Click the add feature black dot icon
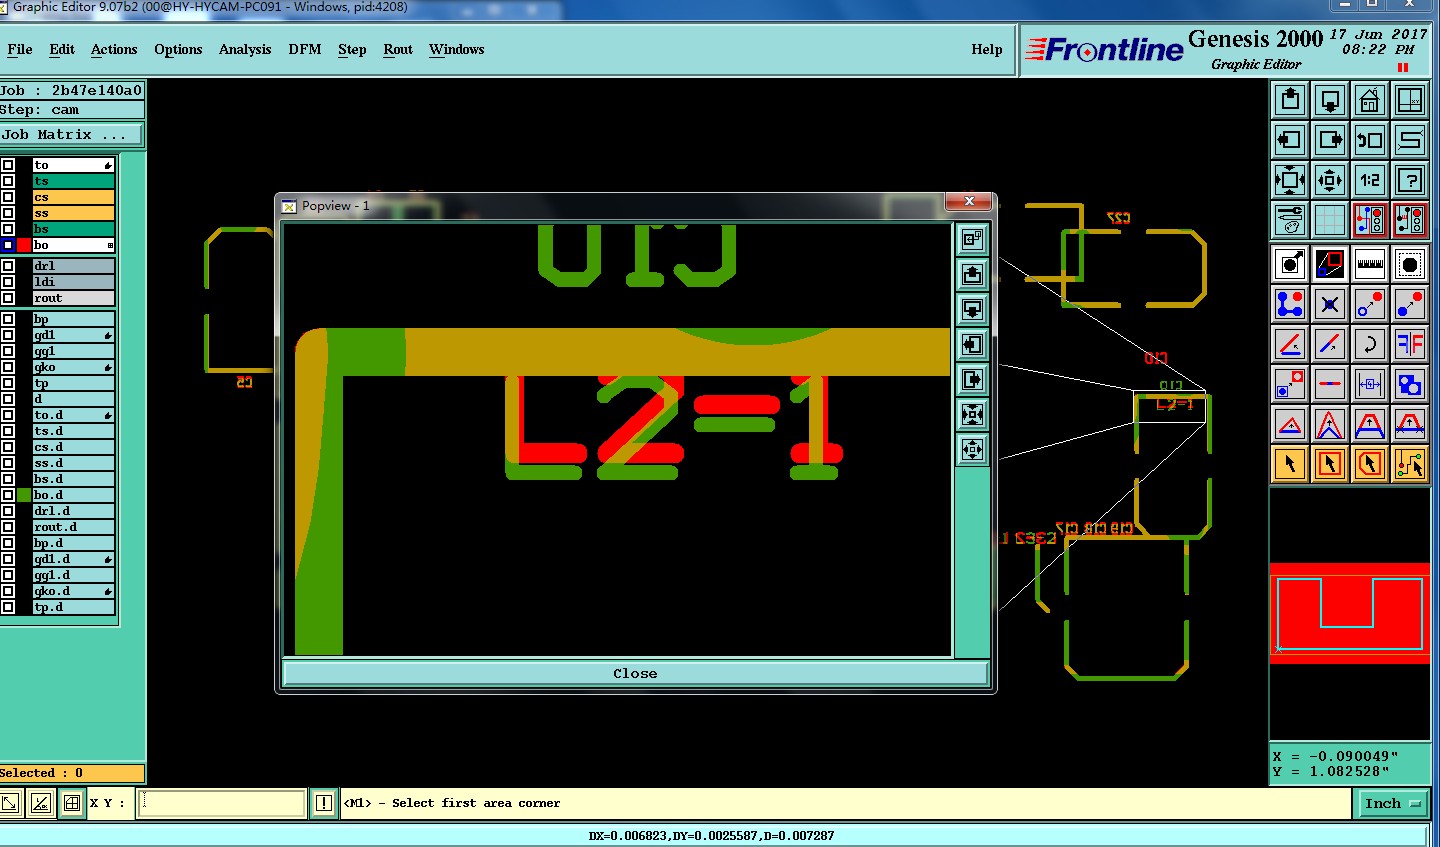1440x847 pixels. tap(1290, 265)
